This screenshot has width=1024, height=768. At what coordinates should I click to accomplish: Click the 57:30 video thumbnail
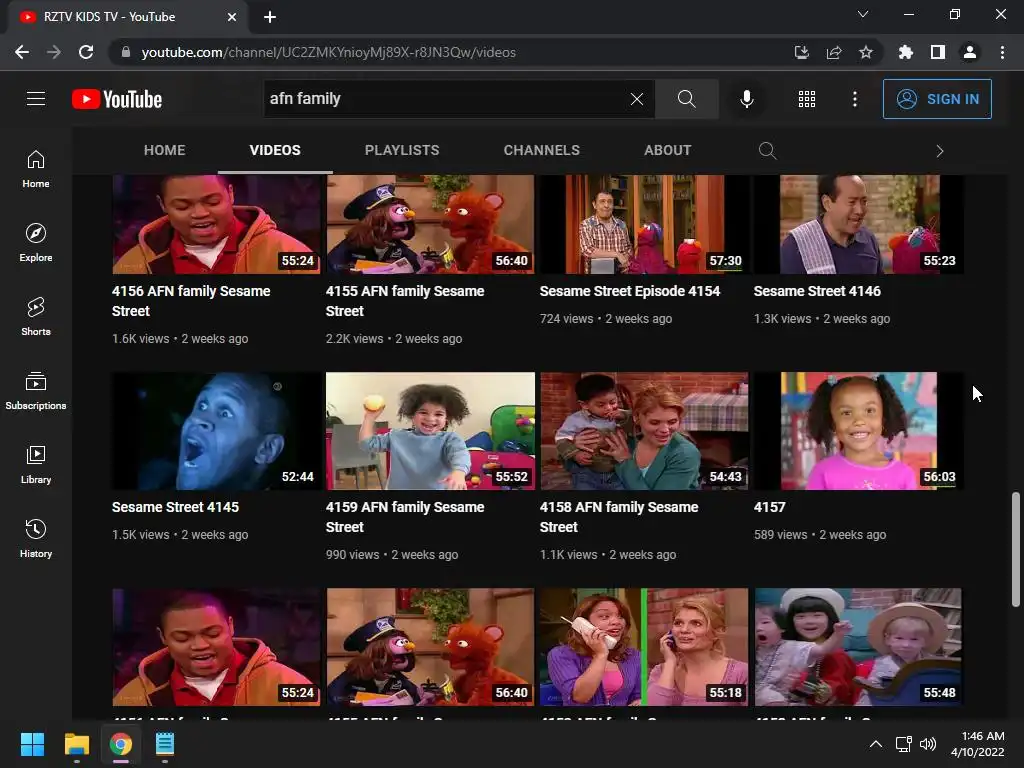[x=644, y=224]
